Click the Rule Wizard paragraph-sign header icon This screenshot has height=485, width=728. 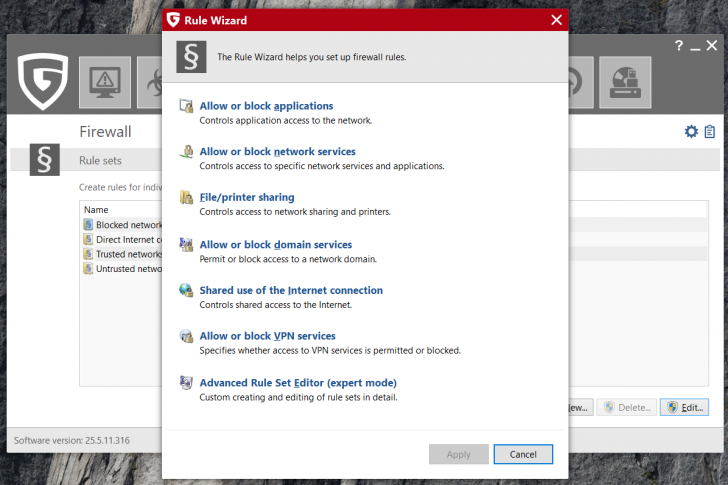coord(191,57)
